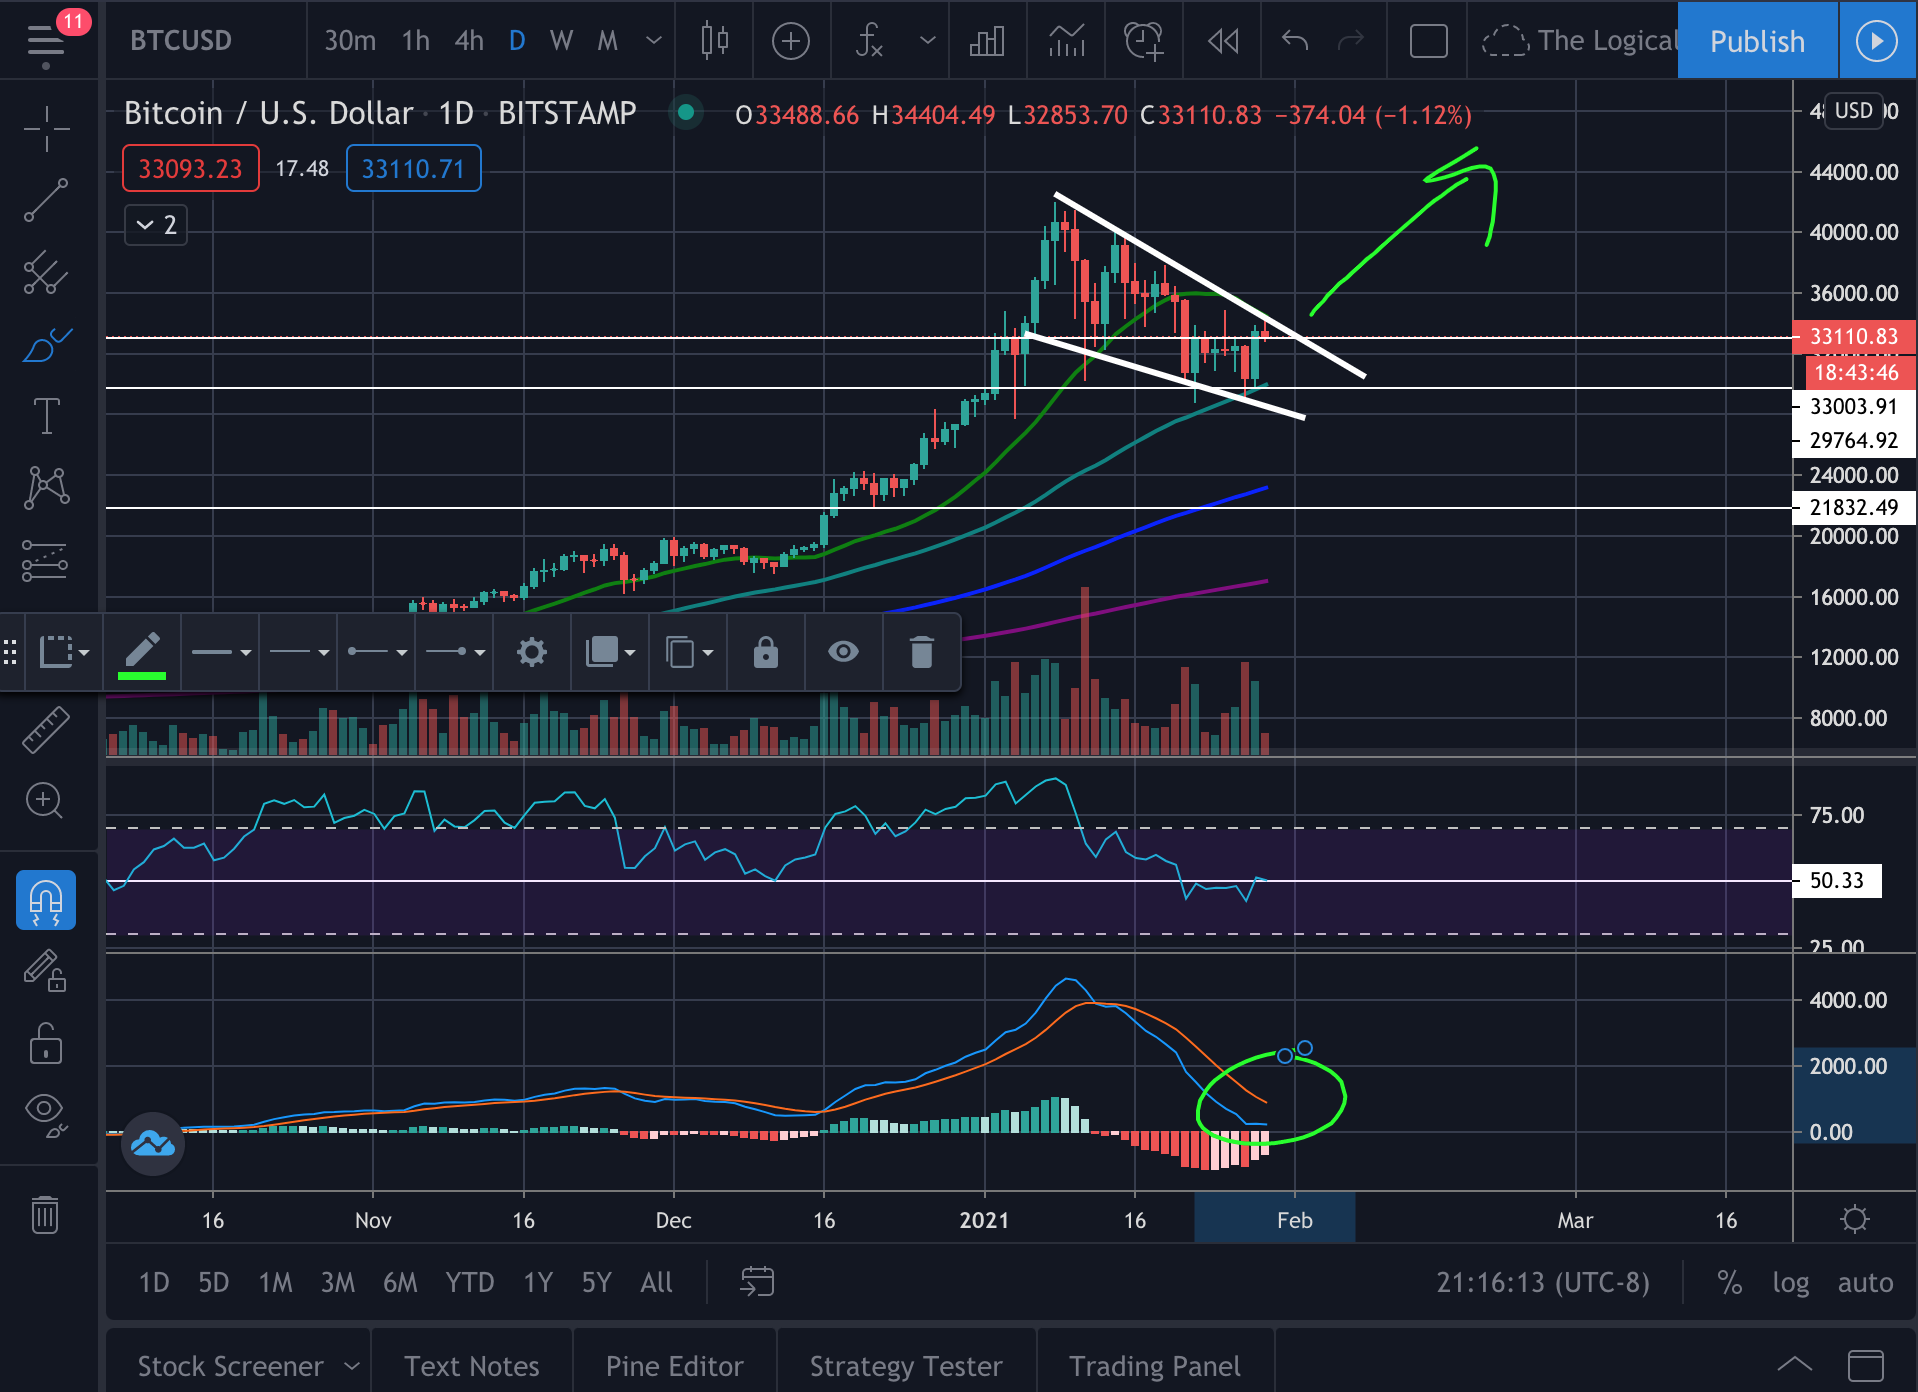Open the chart templates icon
Image resolution: width=1918 pixels, height=1392 pixels.
click(x=1066, y=41)
